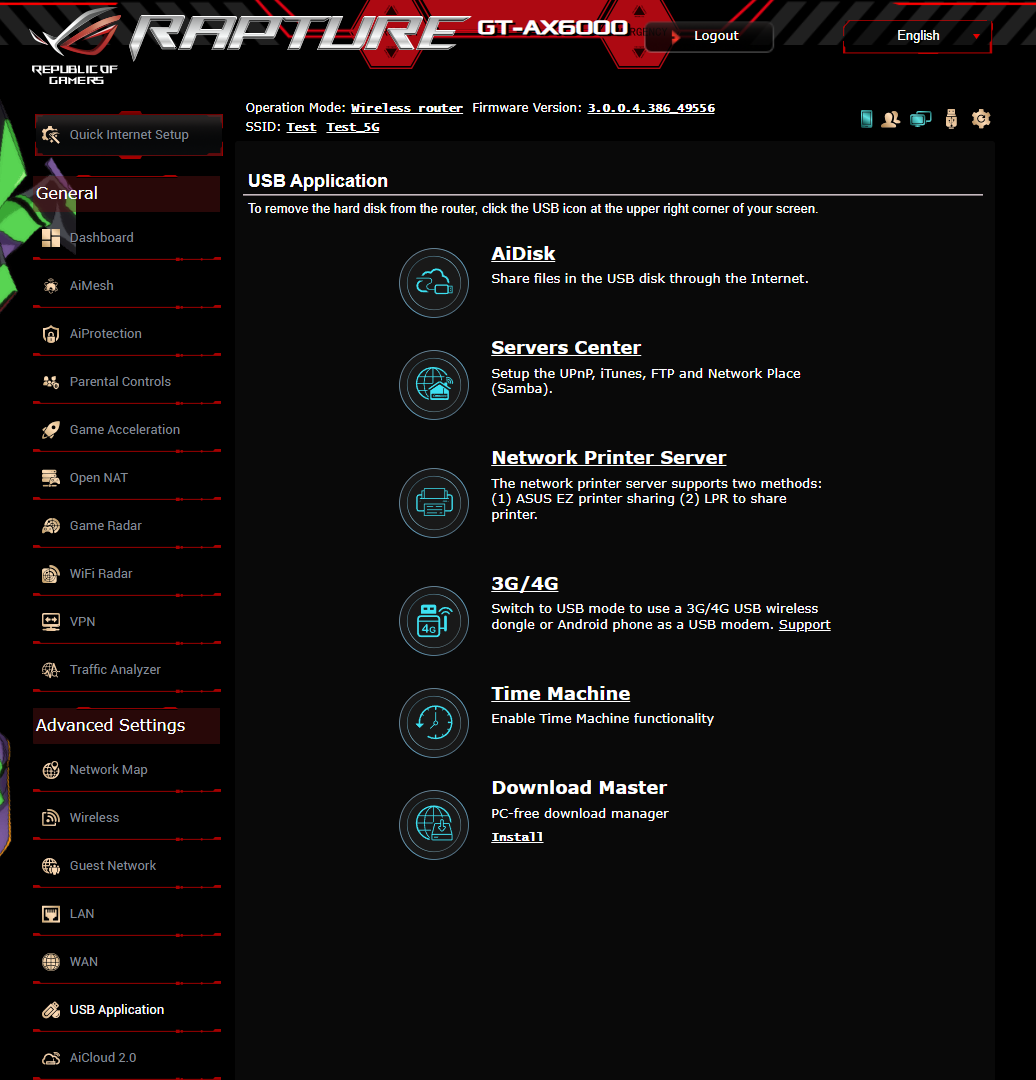The height and width of the screenshot is (1080, 1036).
Task: Click the settings gear icon in header
Action: [x=981, y=119]
